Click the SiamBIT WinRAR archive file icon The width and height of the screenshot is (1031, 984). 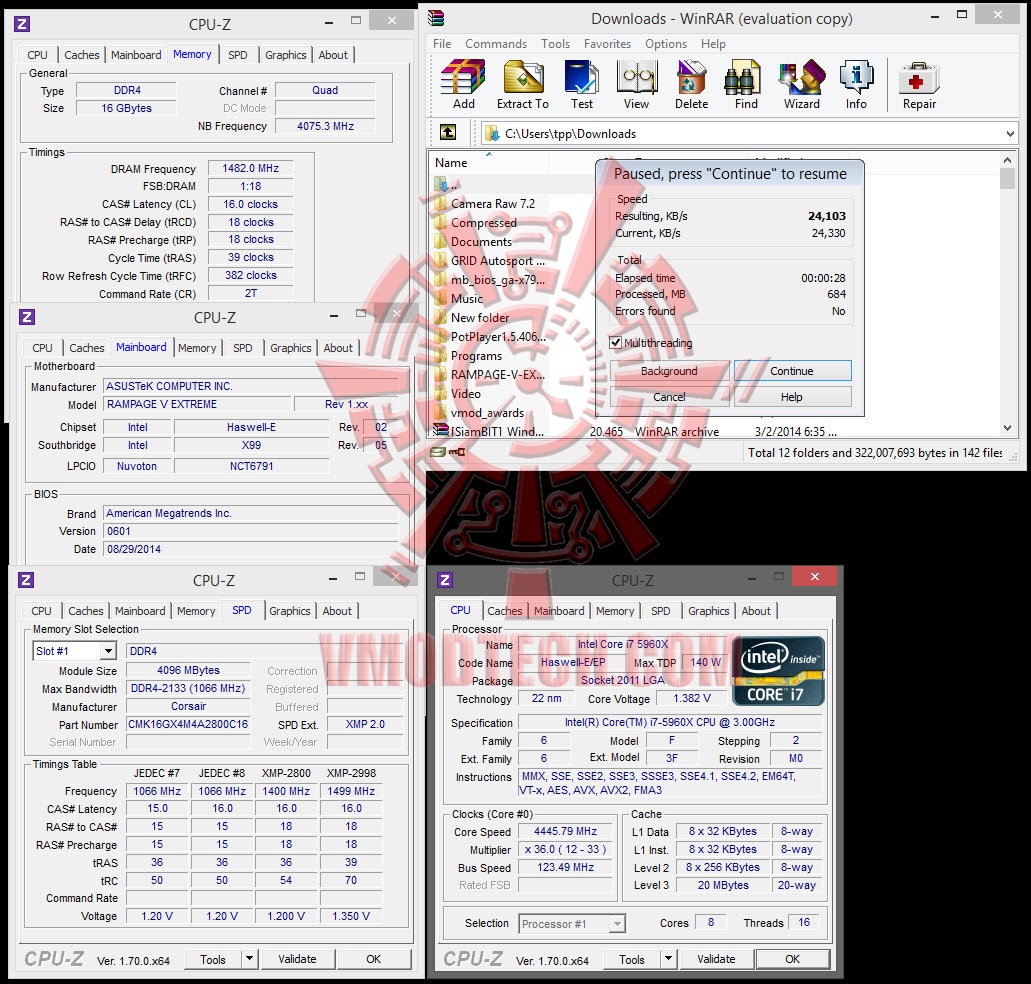(440, 431)
